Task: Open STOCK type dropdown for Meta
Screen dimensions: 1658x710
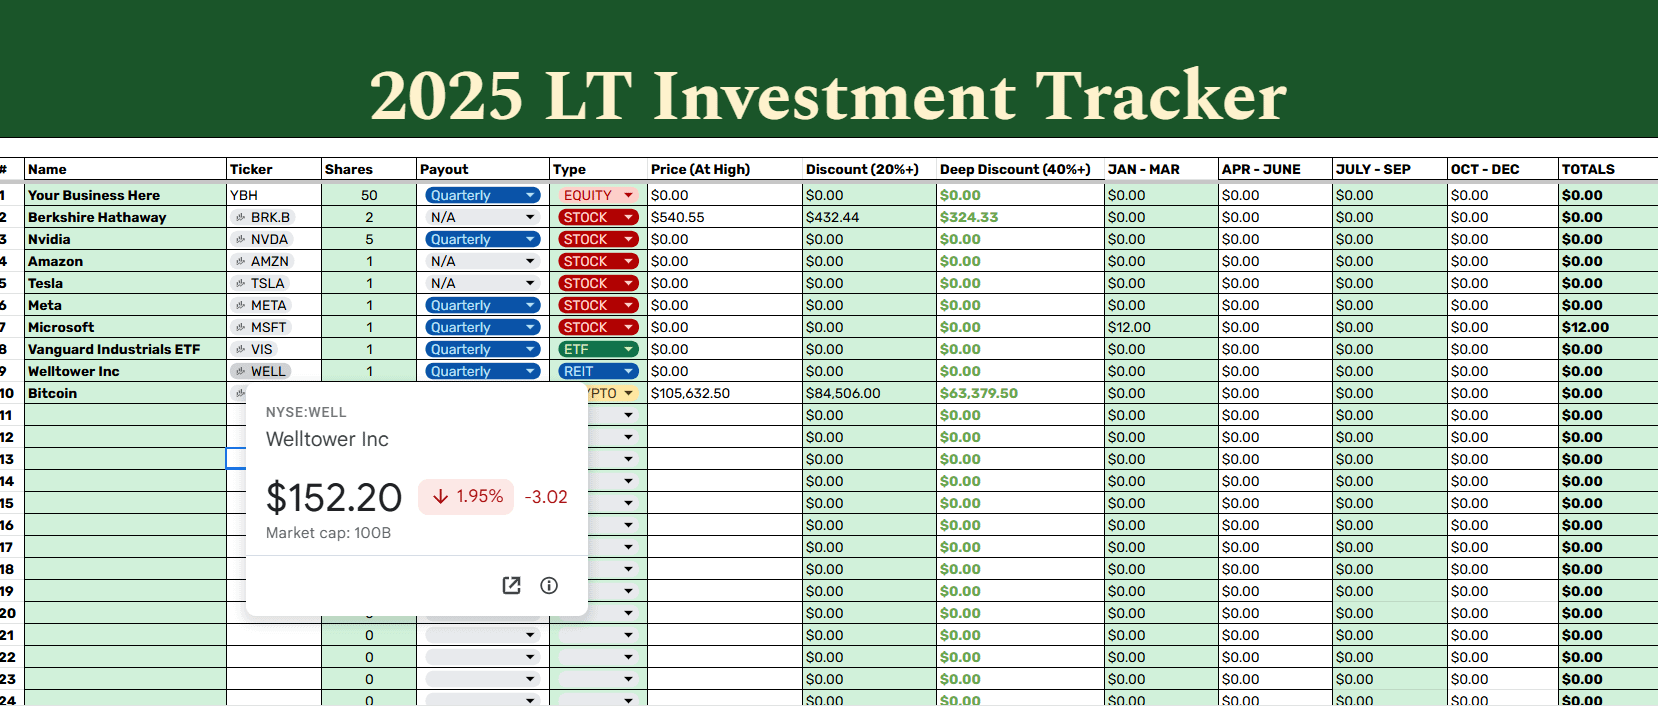Action: pos(598,305)
